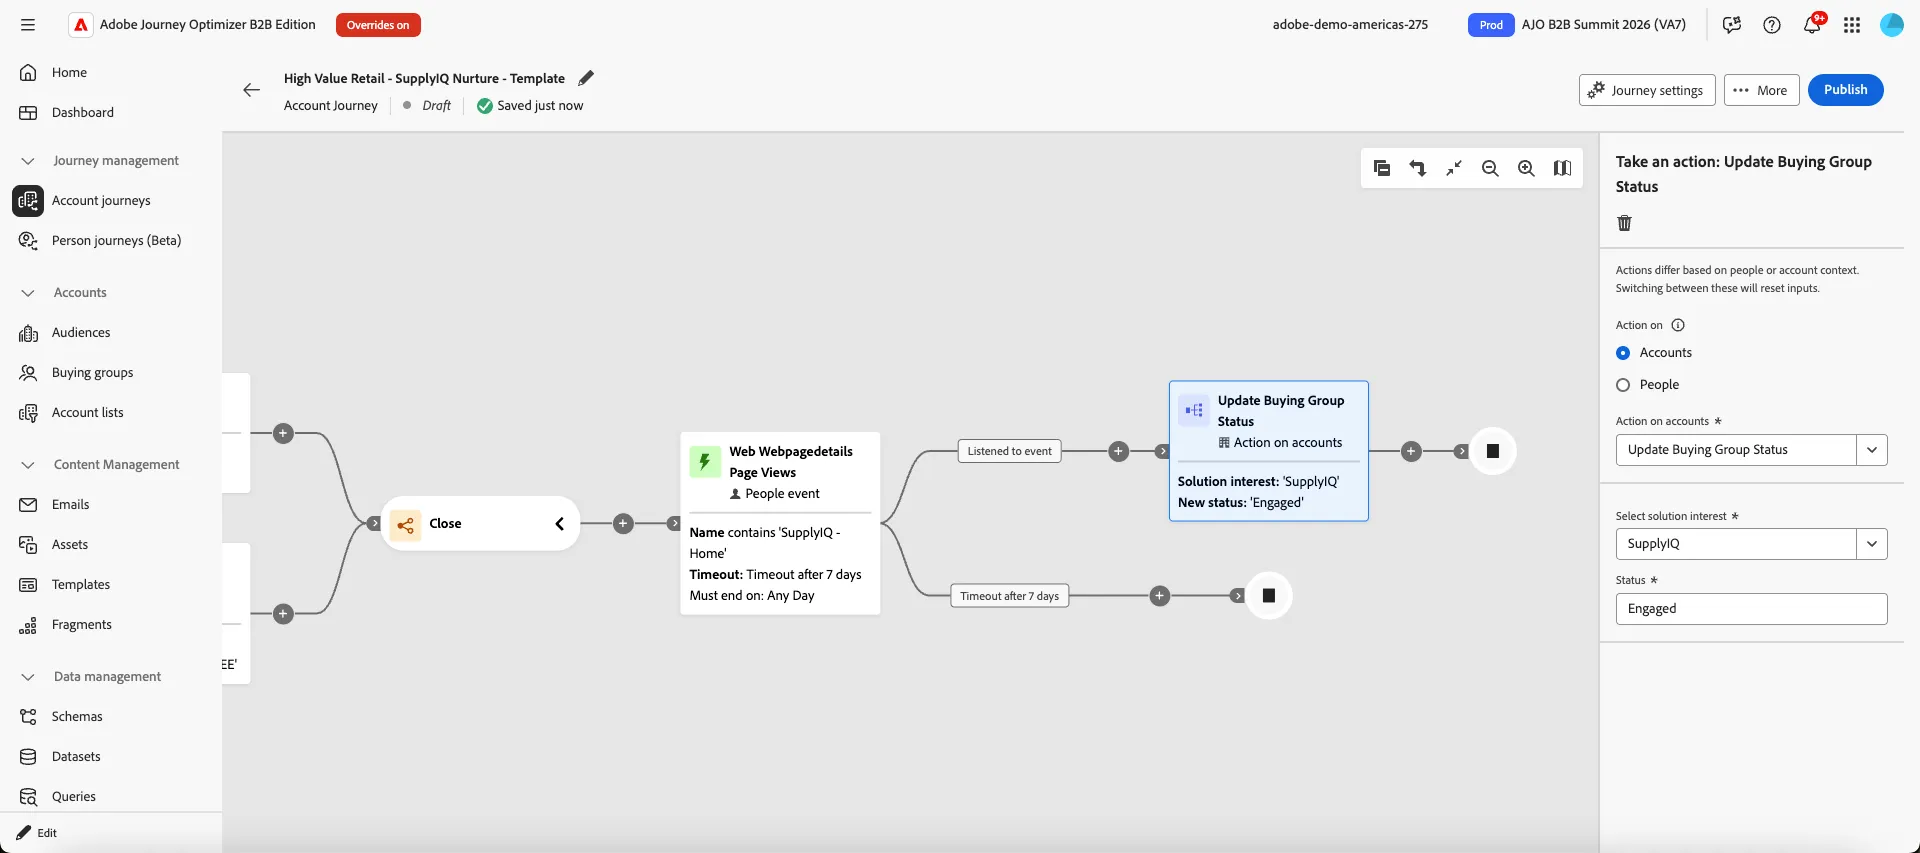Open the More options button

click(1761, 90)
